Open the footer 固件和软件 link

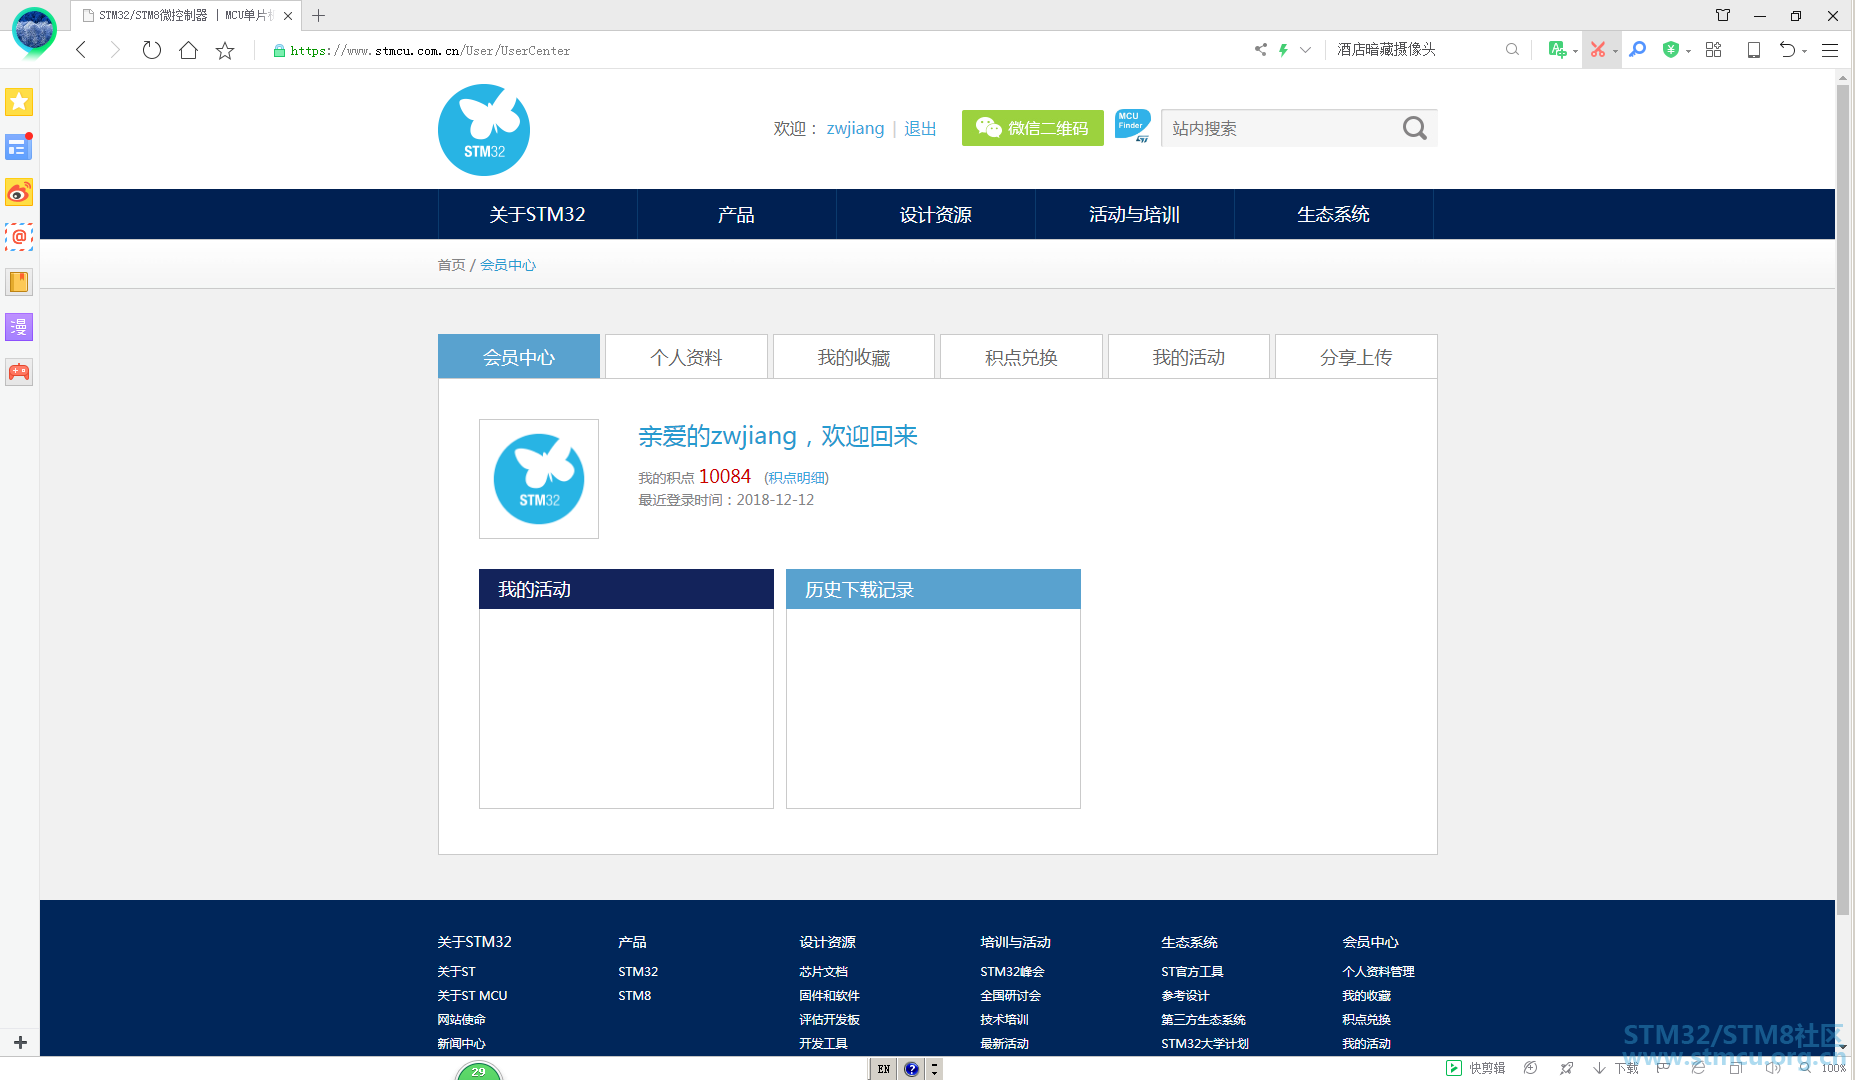click(829, 995)
